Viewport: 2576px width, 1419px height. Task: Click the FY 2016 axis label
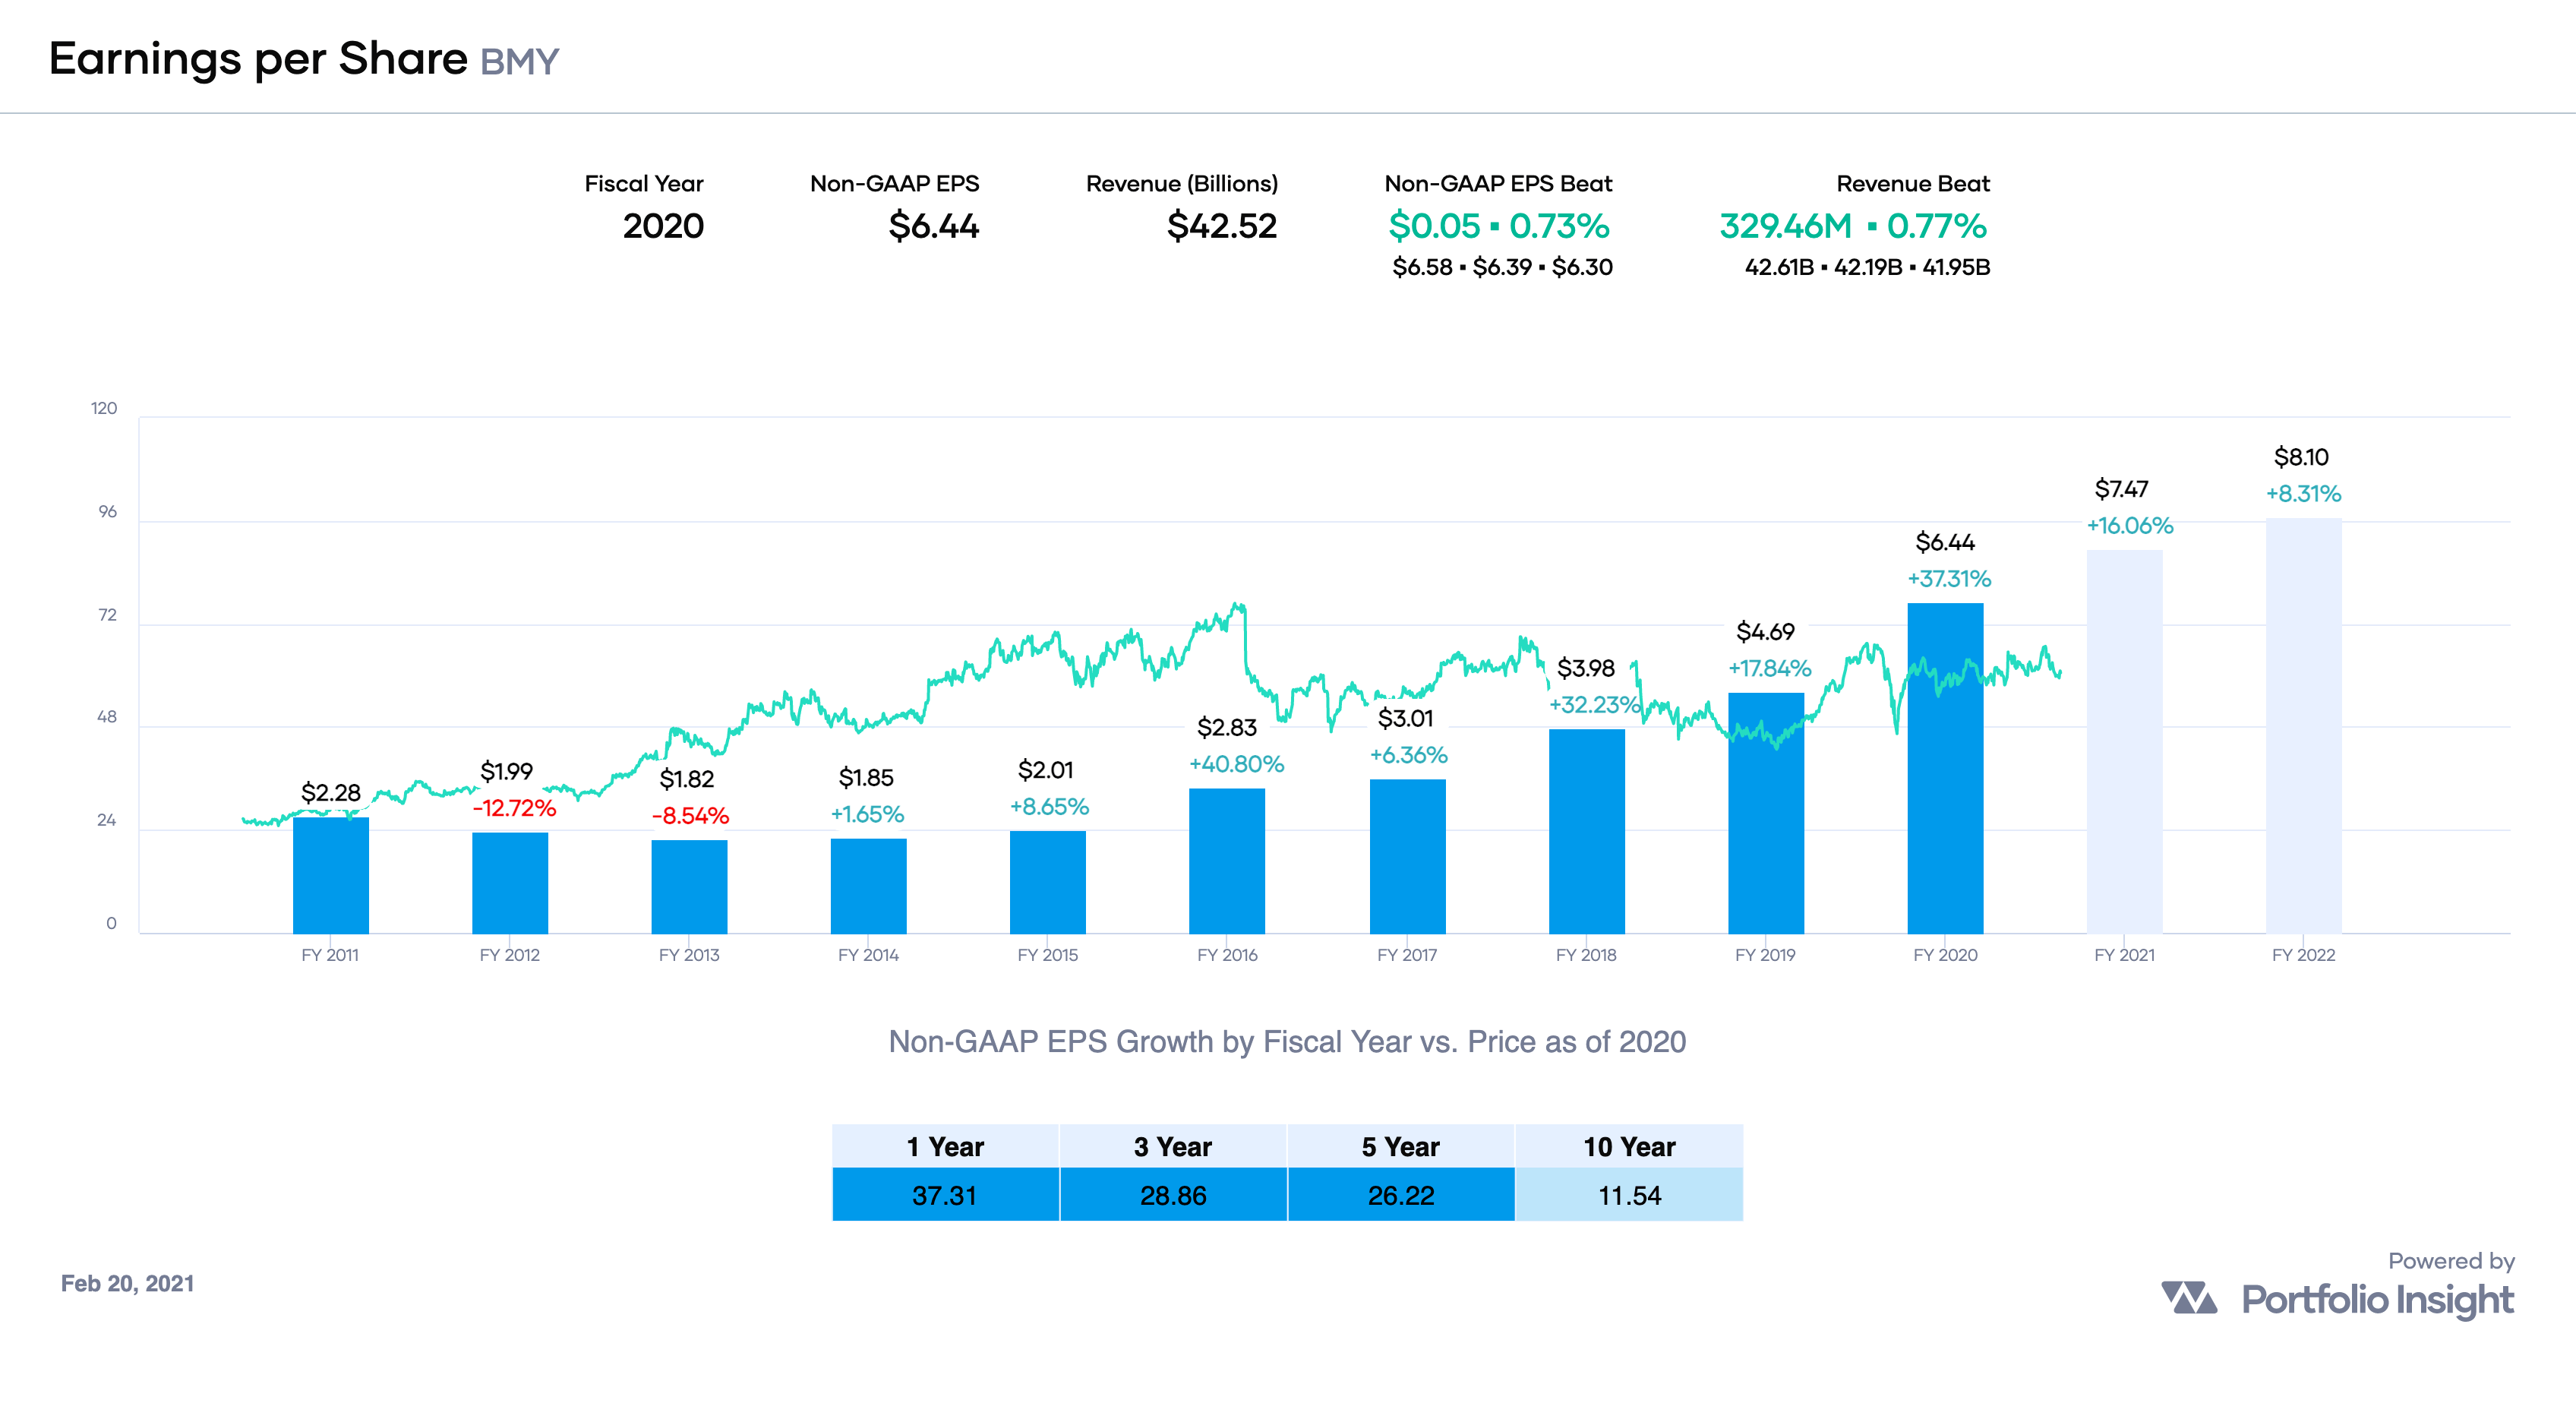coord(1227,955)
